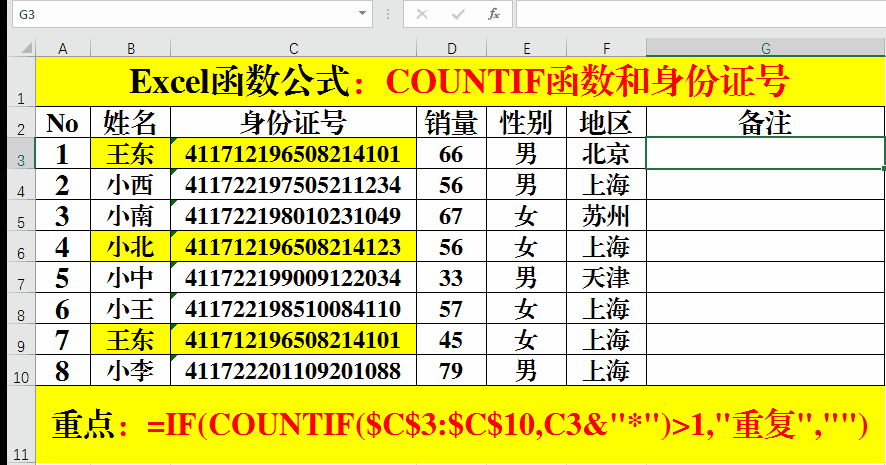The image size is (886, 465).
Task: Click name cell '小李'
Action: pos(131,371)
